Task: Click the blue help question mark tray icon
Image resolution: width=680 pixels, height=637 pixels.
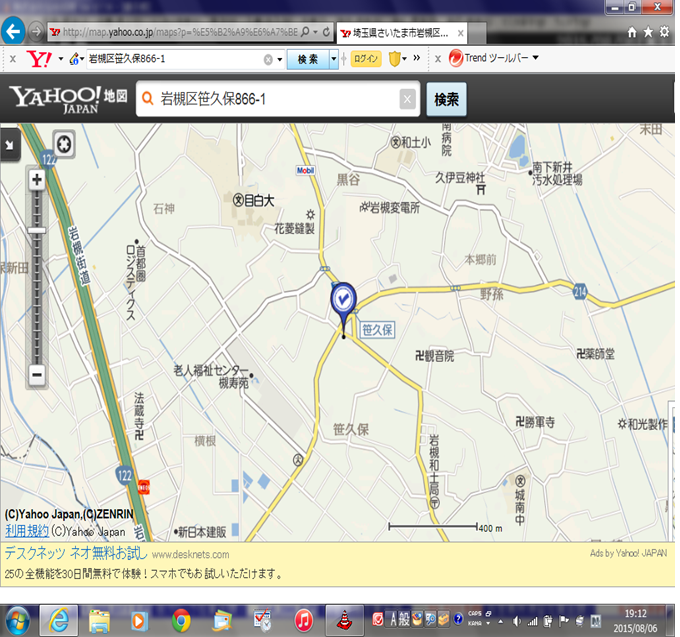Action: (x=458, y=619)
